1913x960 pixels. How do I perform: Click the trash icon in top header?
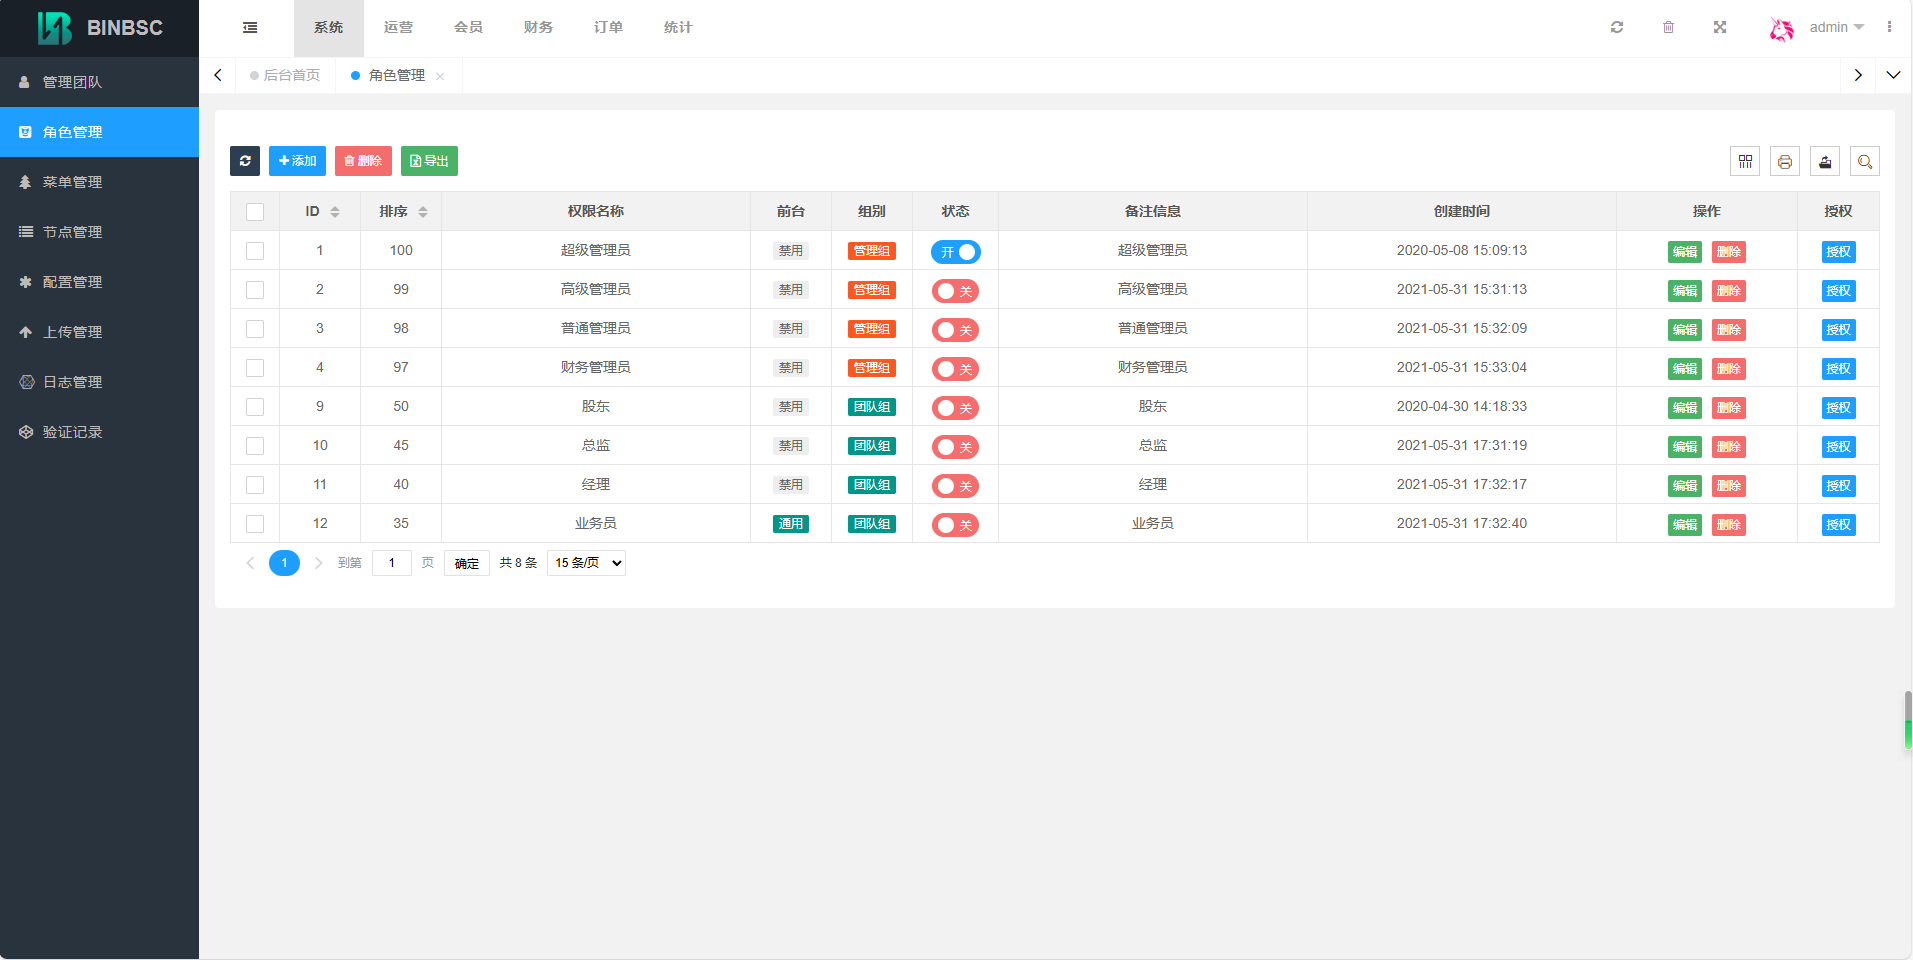click(1668, 28)
